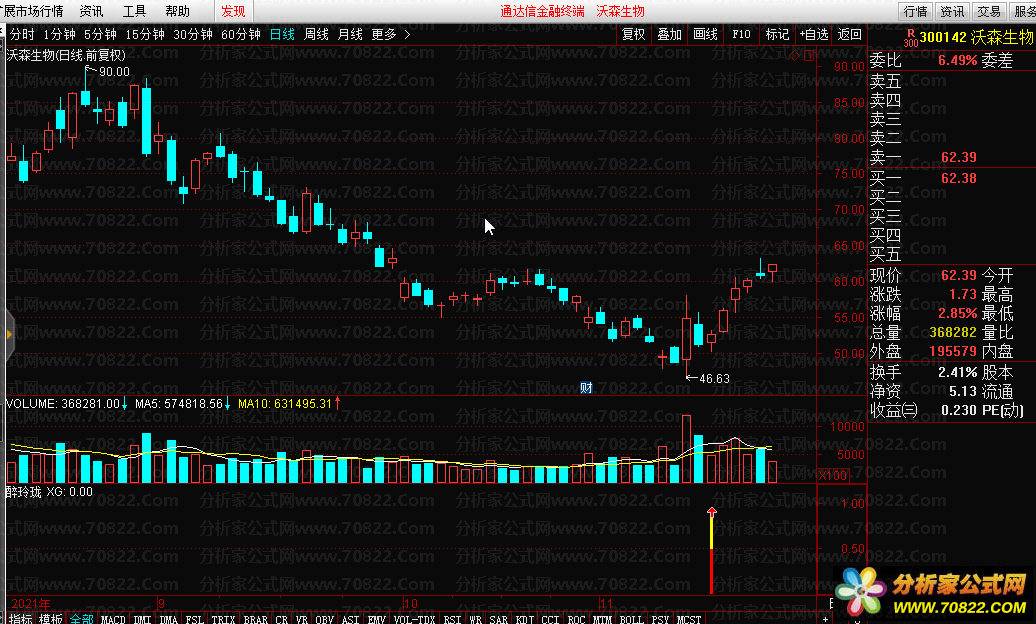Switch to 15分钟 period

[145, 34]
